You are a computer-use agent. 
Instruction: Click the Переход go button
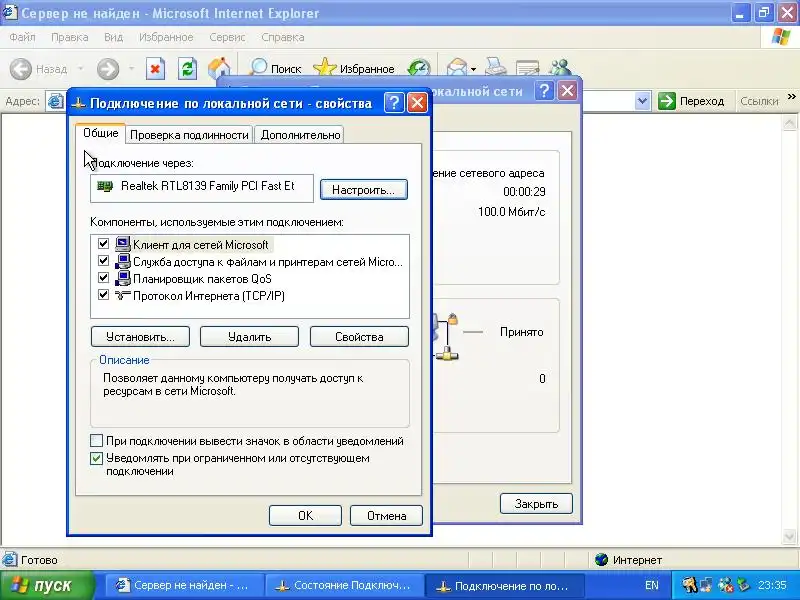(x=691, y=101)
